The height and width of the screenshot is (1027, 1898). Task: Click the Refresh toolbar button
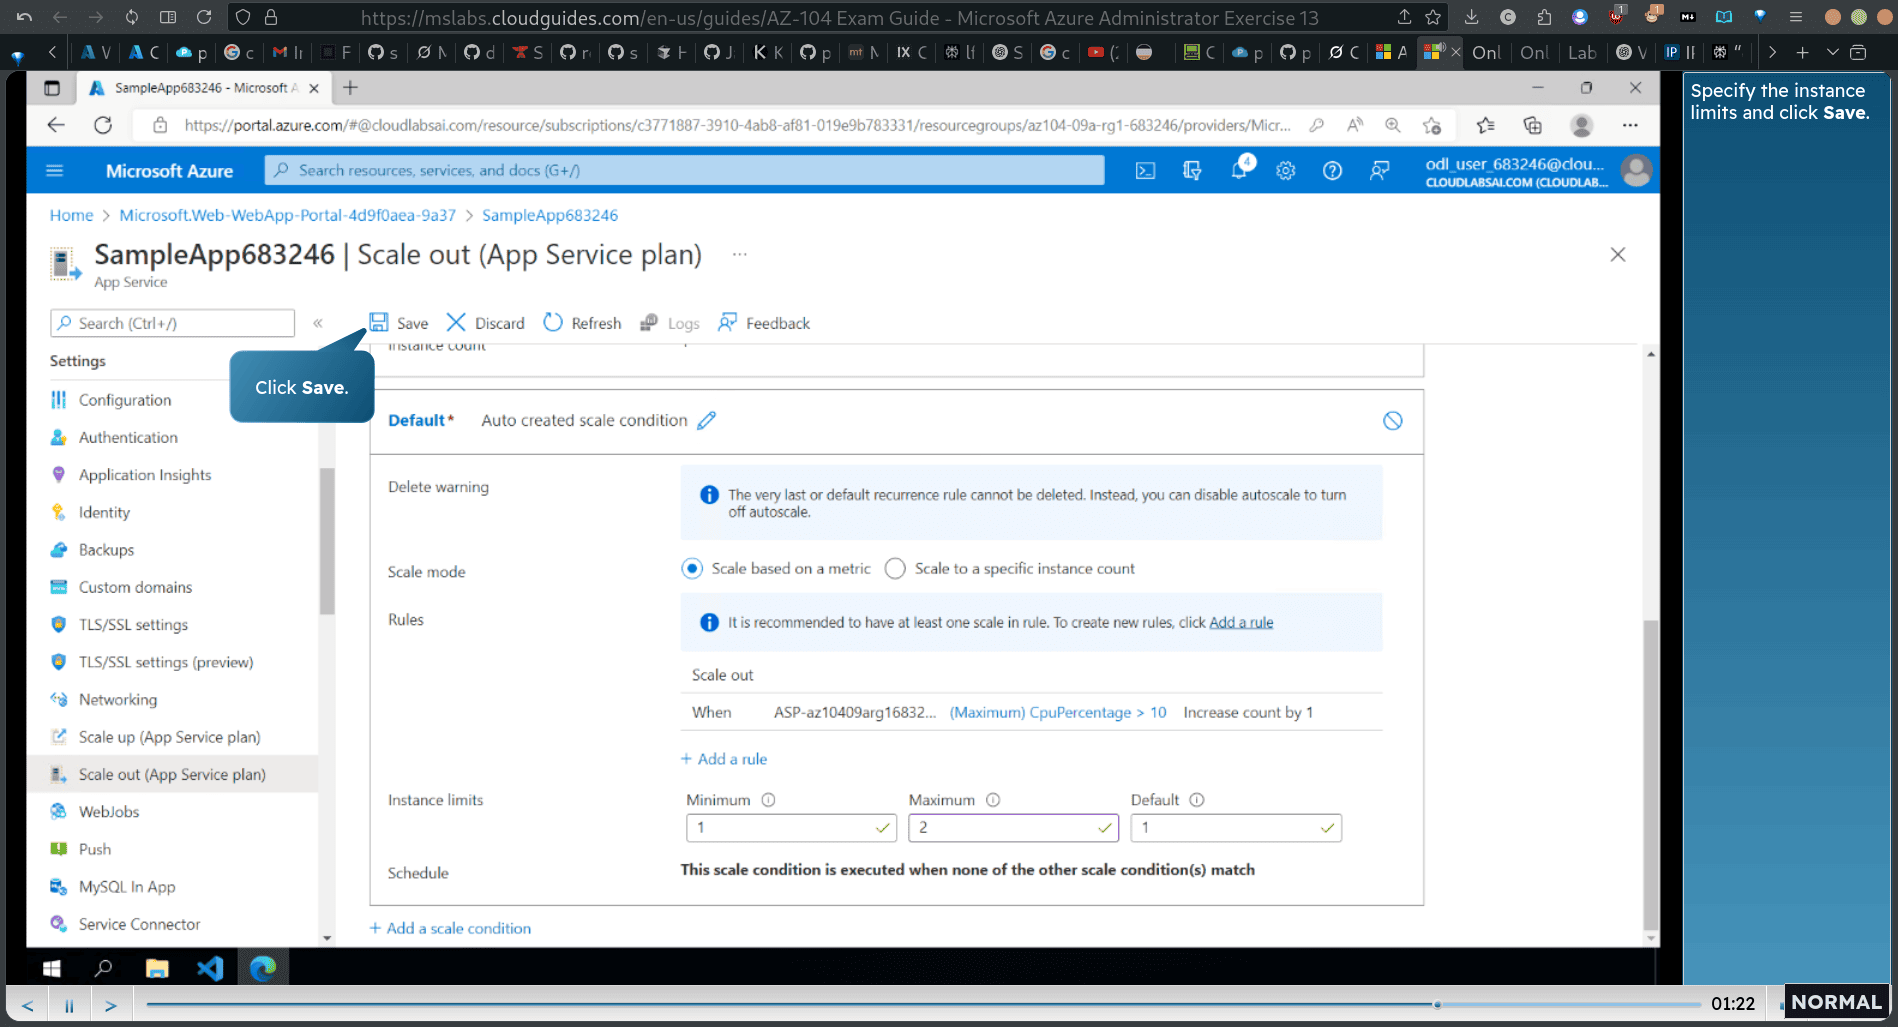coord(583,323)
